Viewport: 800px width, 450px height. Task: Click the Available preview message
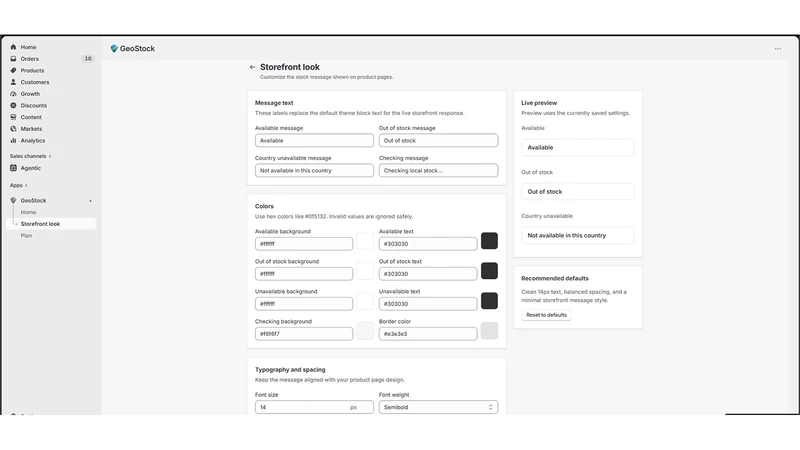578,147
